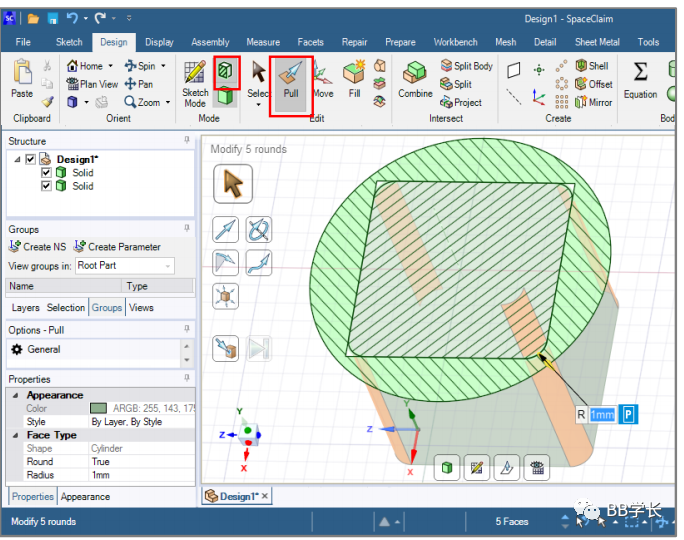Viewport: 684px width, 540px height.
Task: Open undo history dropdown arrow
Action: [x=86, y=18]
